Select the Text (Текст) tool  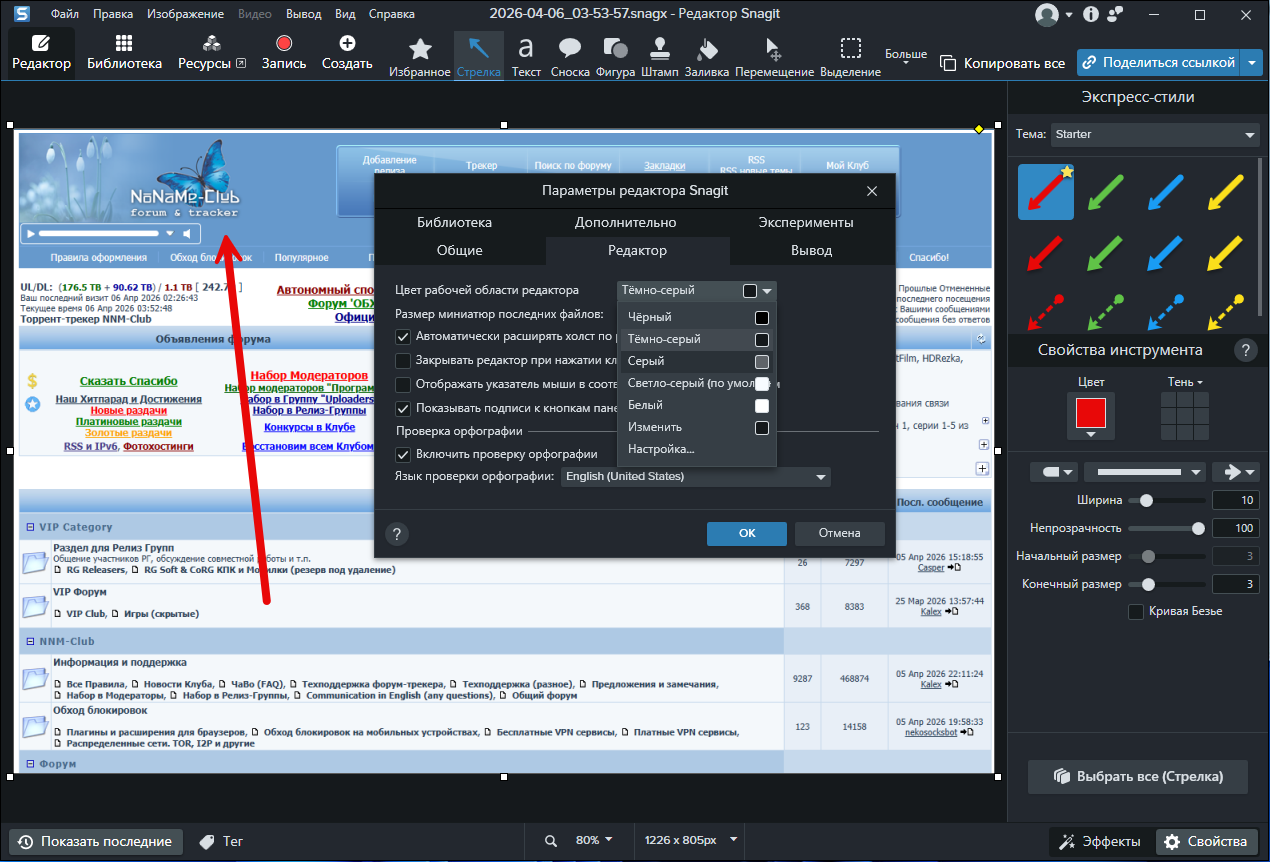point(526,55)
